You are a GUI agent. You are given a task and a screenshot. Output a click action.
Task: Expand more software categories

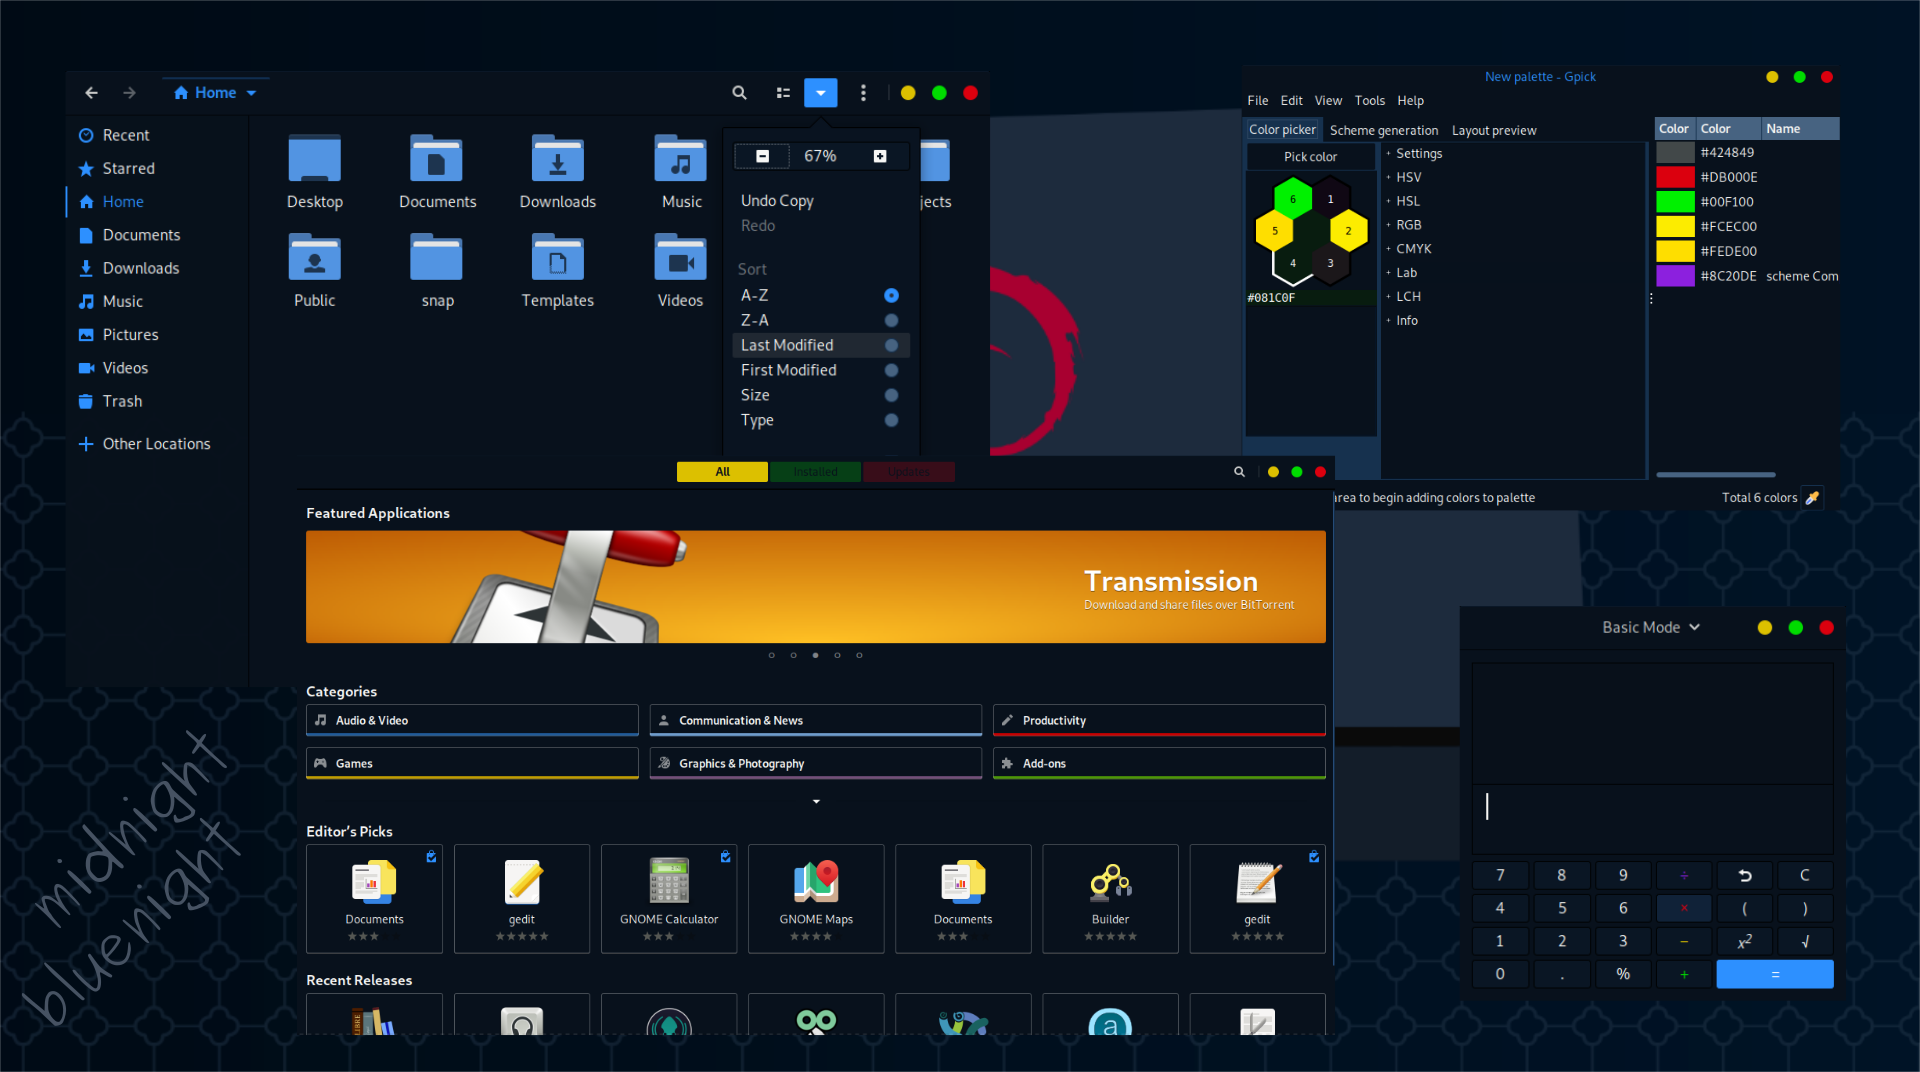pos(816,802)
